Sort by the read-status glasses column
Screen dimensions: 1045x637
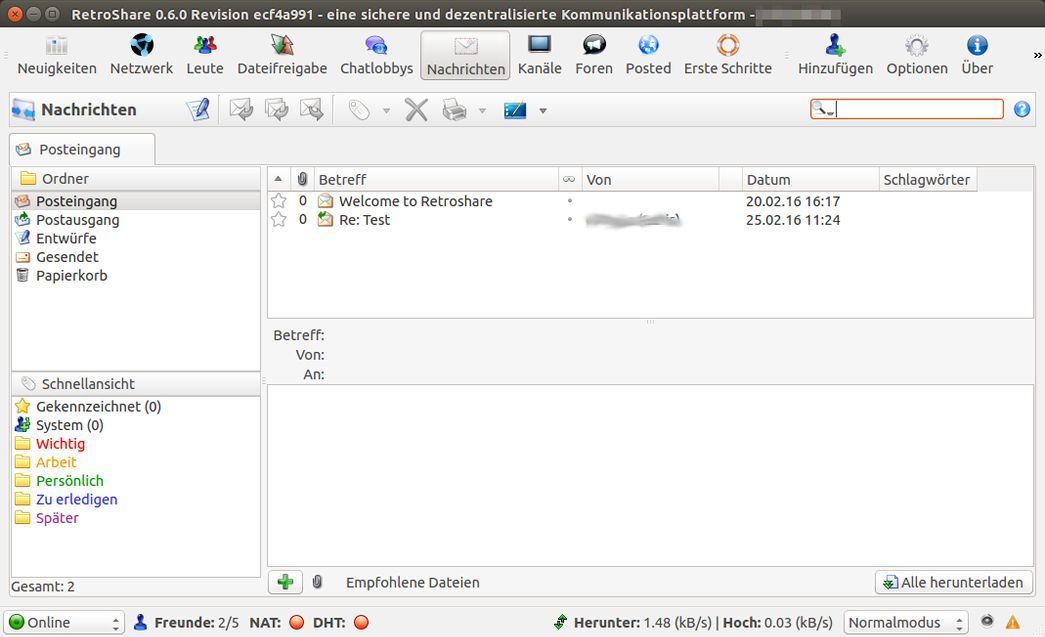tap(569, 179)
